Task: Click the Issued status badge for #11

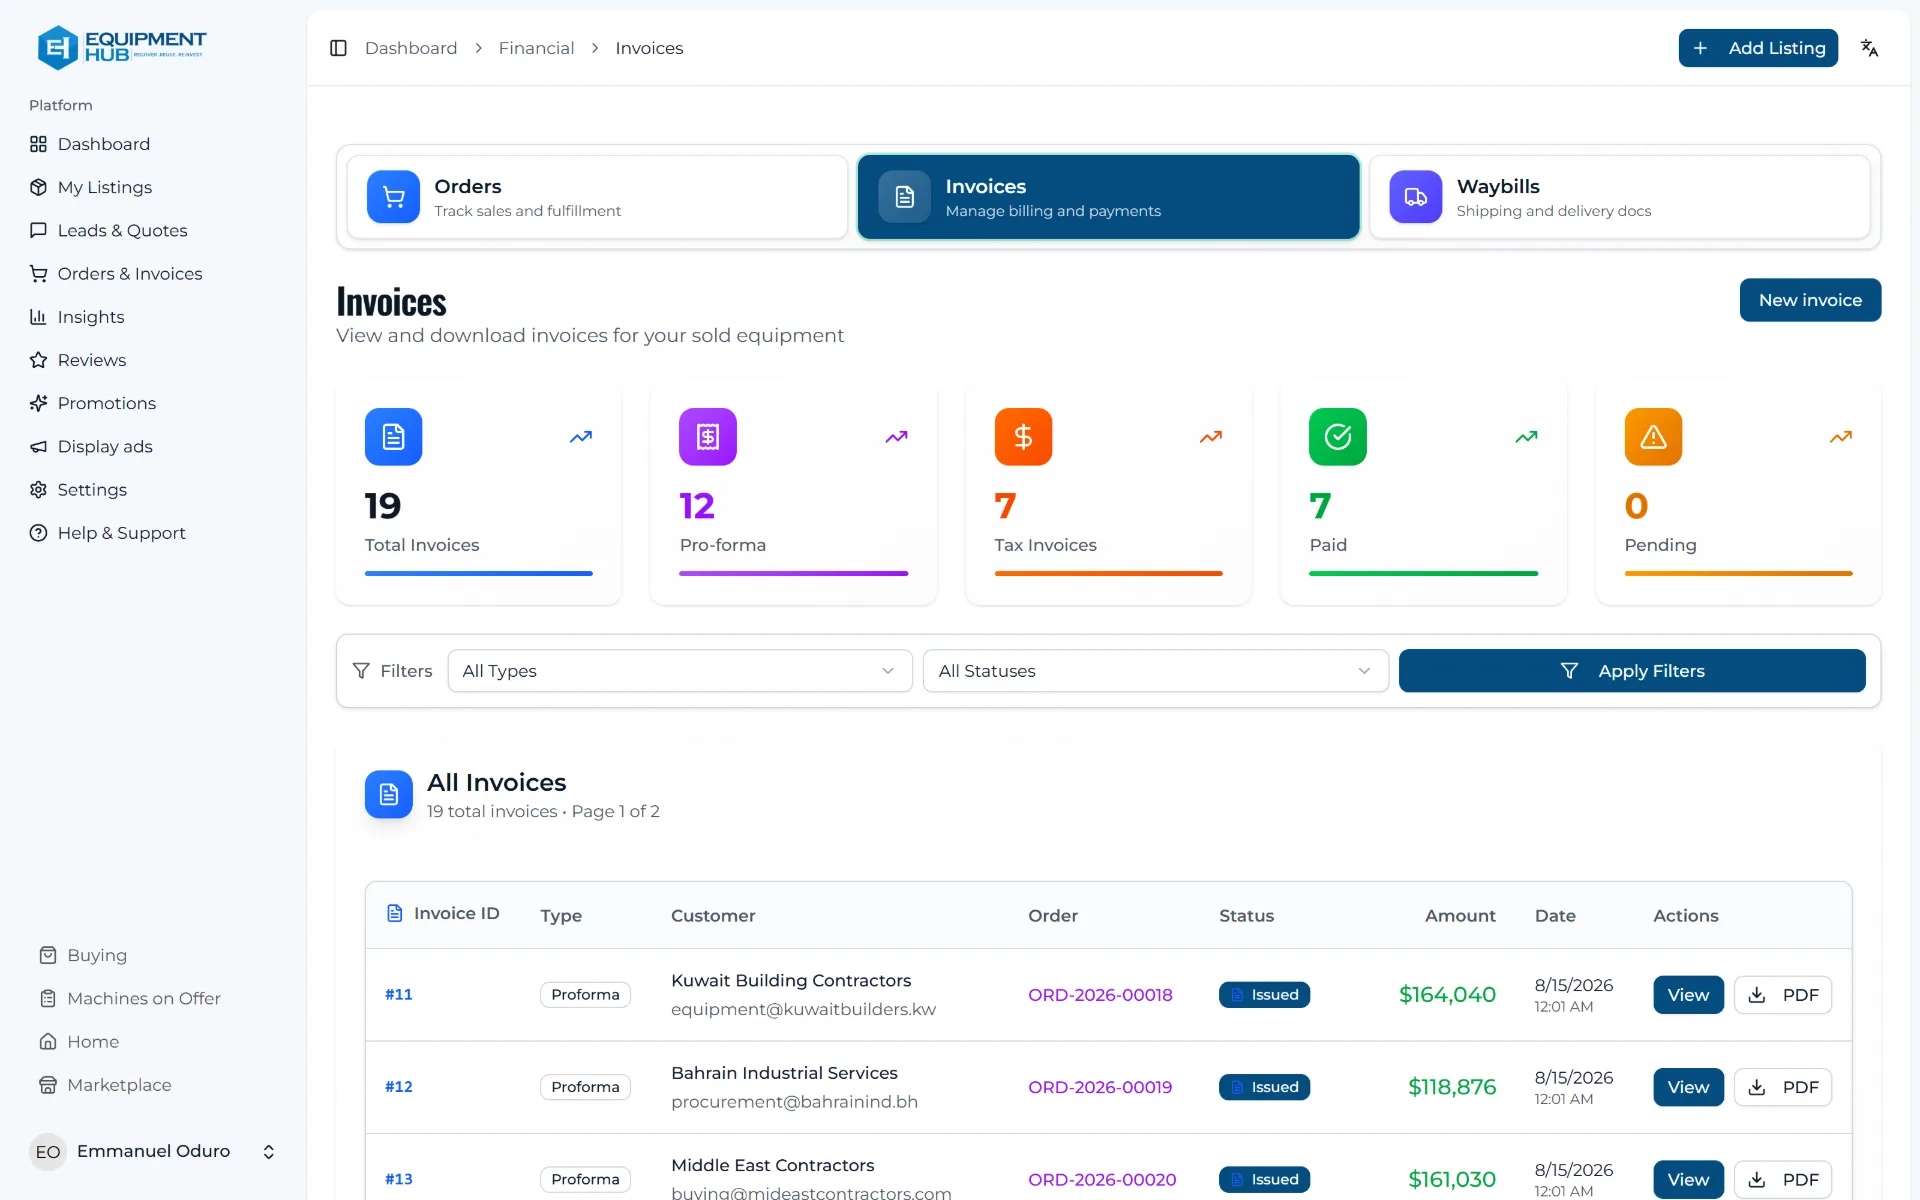Action: (1264, 995)
